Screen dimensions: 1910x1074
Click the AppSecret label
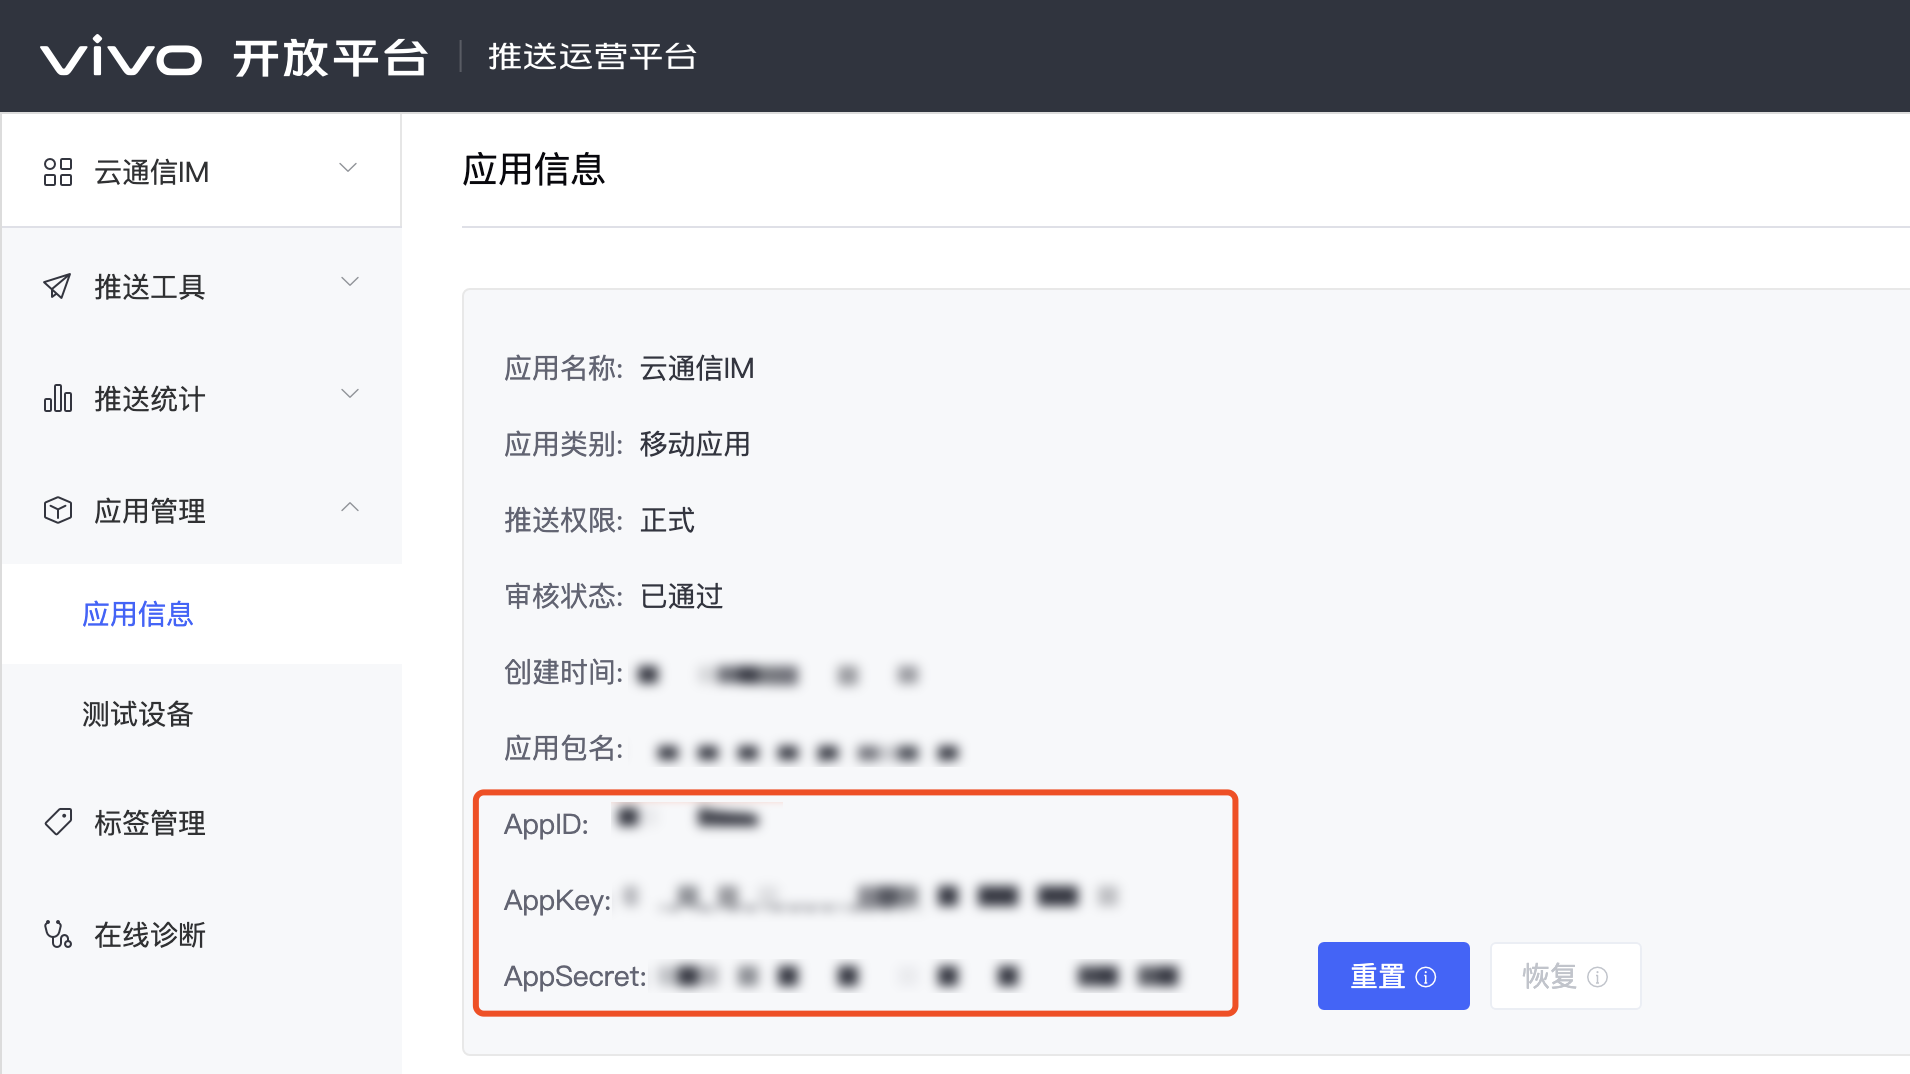575,977
